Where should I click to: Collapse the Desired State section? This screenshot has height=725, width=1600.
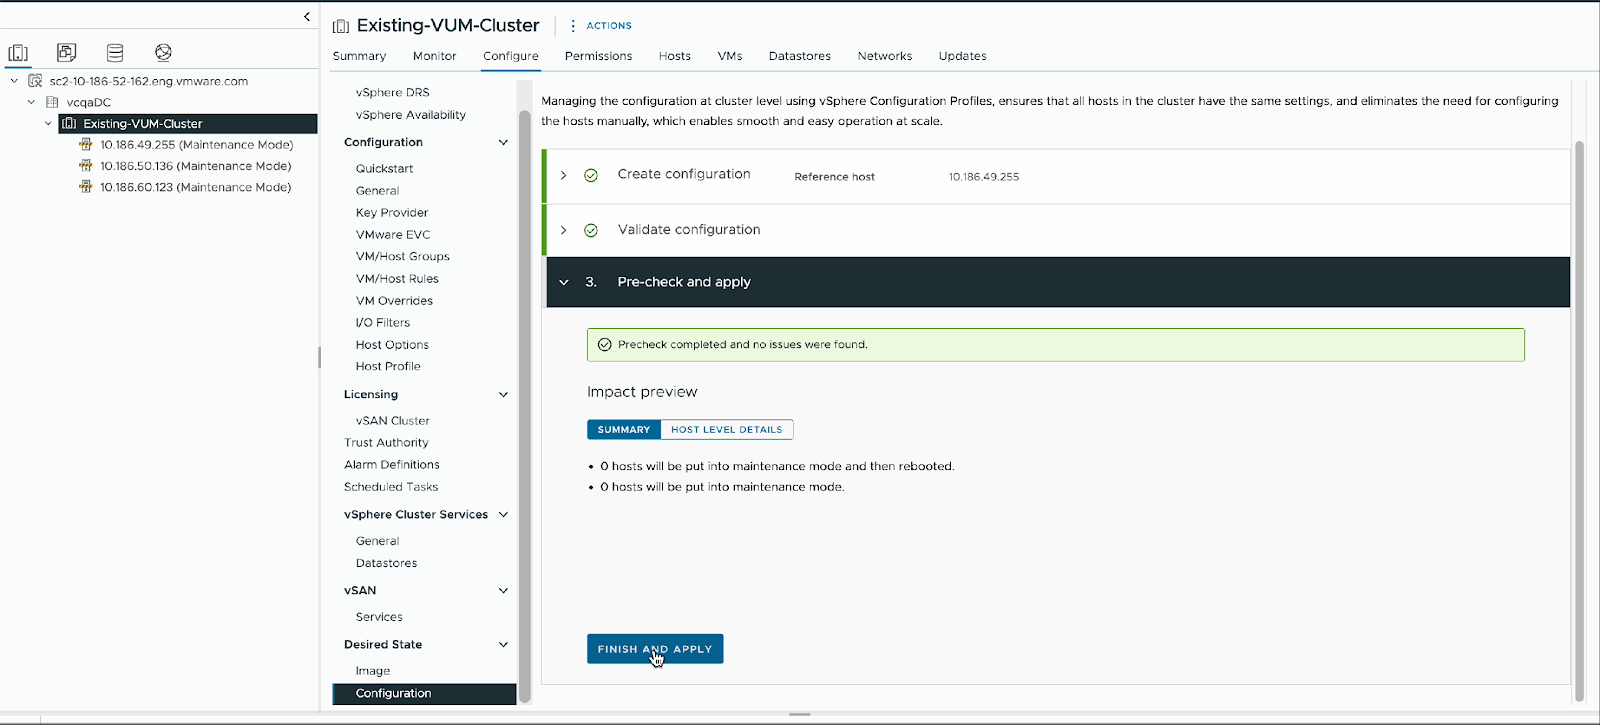[x=503, y=644]
